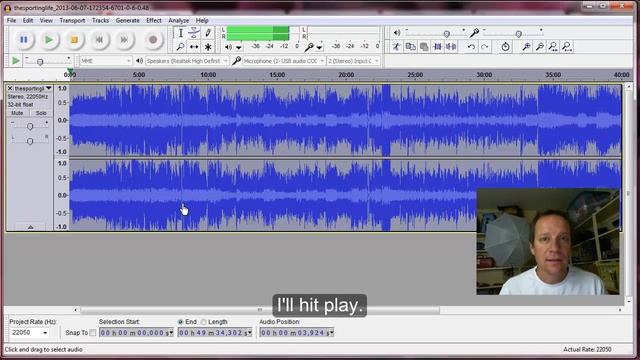Open the input meter options dropdown arrow
640x360 pixels.
[x=319, y=48]
